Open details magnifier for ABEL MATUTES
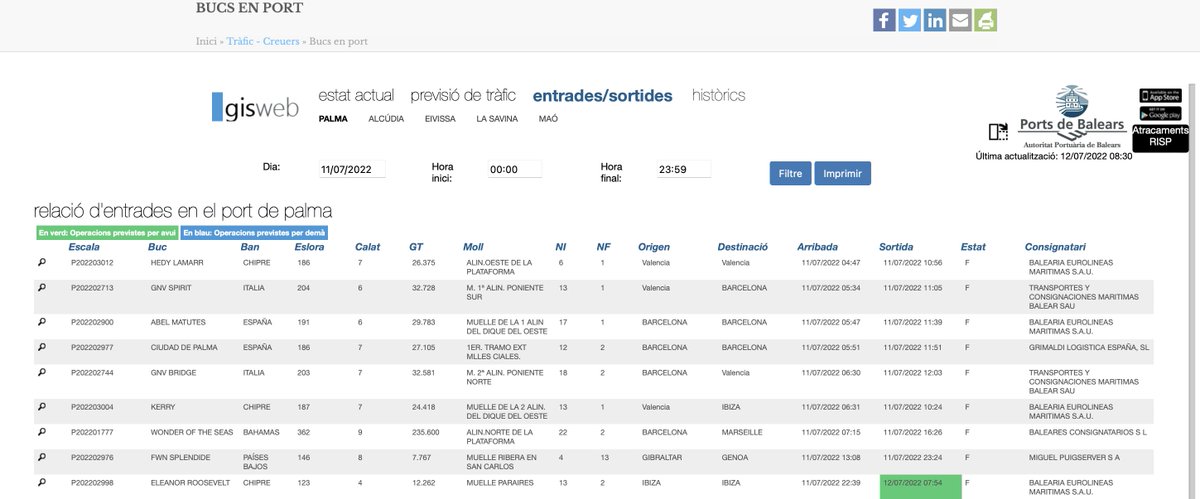1200x499 pixels. pyautogui.click(x=42, y=322)
